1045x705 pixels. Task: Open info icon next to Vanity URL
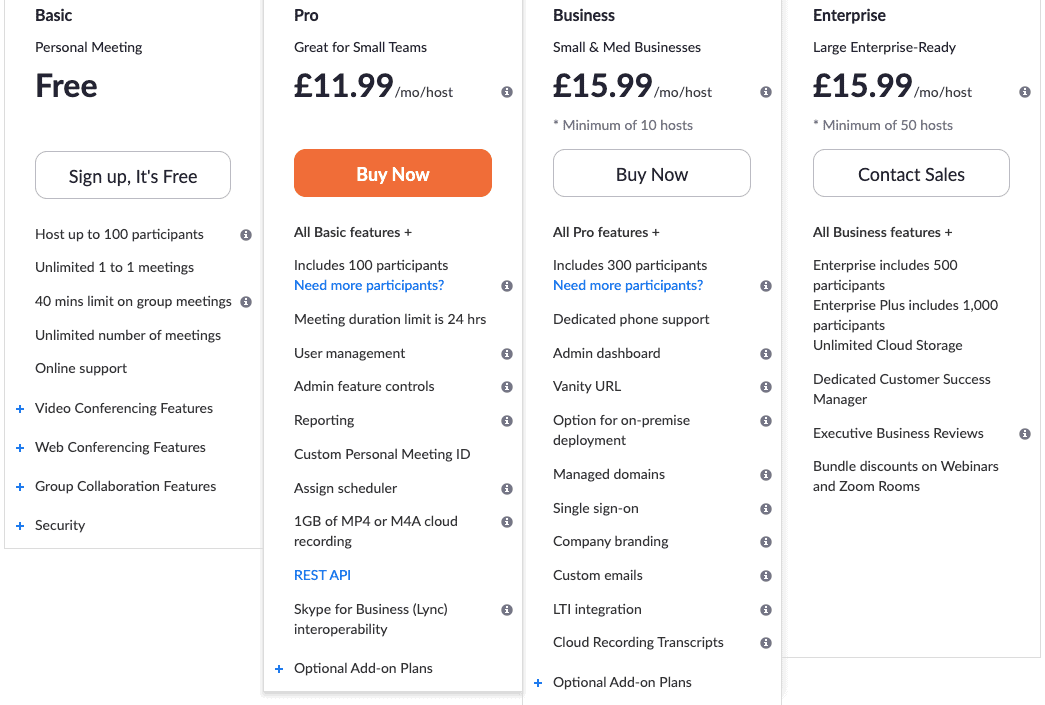766,387
